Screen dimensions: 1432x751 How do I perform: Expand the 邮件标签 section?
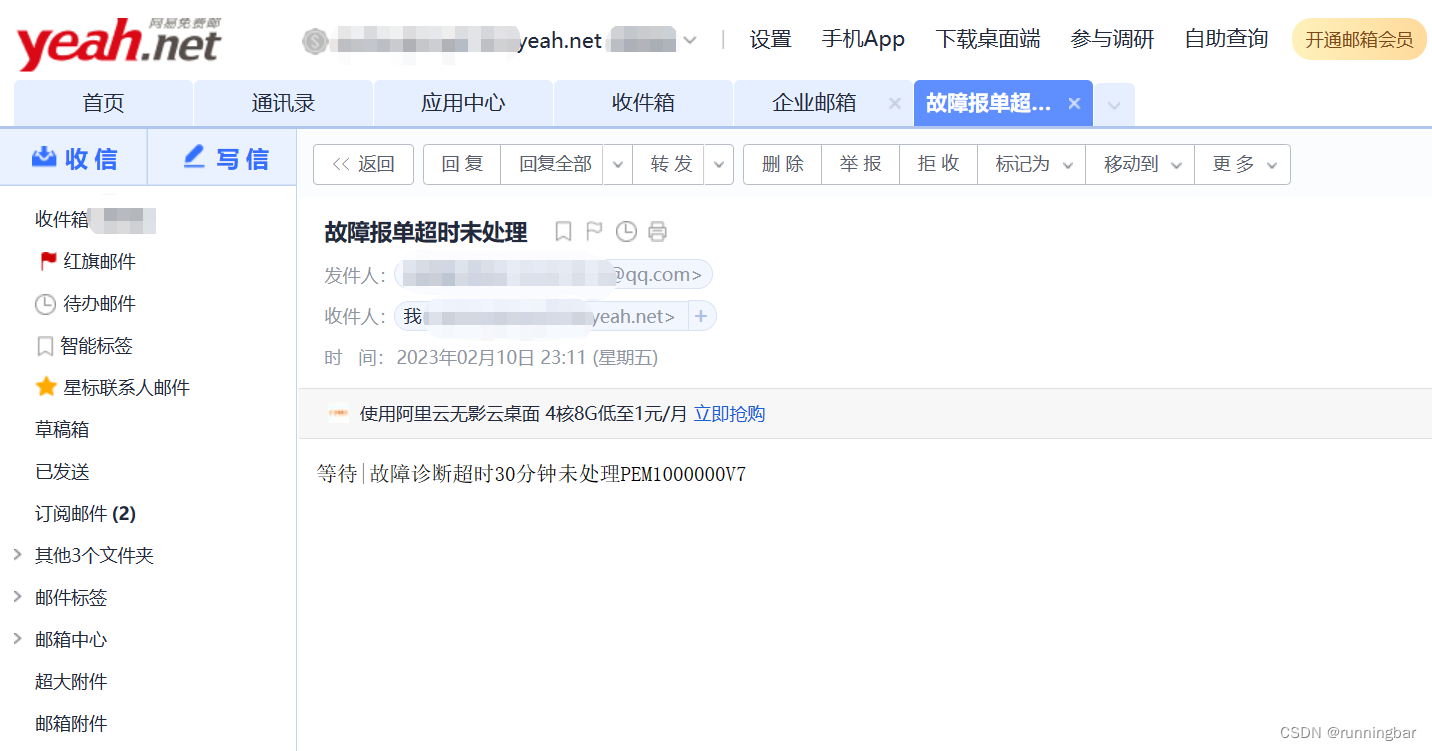point(17,596)
